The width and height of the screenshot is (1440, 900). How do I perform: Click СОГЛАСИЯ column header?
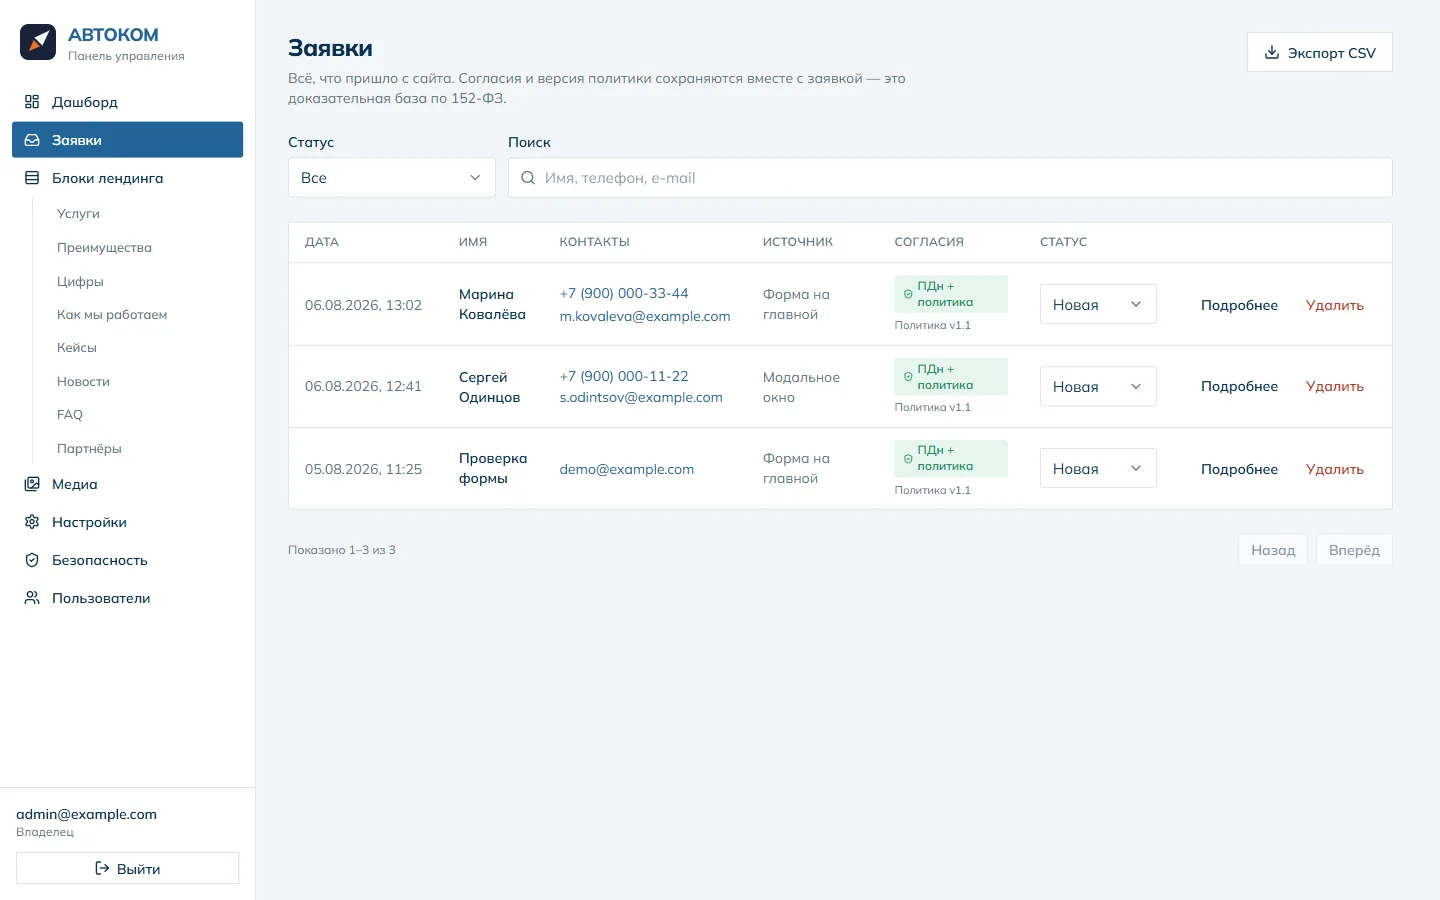pos(929,242)
